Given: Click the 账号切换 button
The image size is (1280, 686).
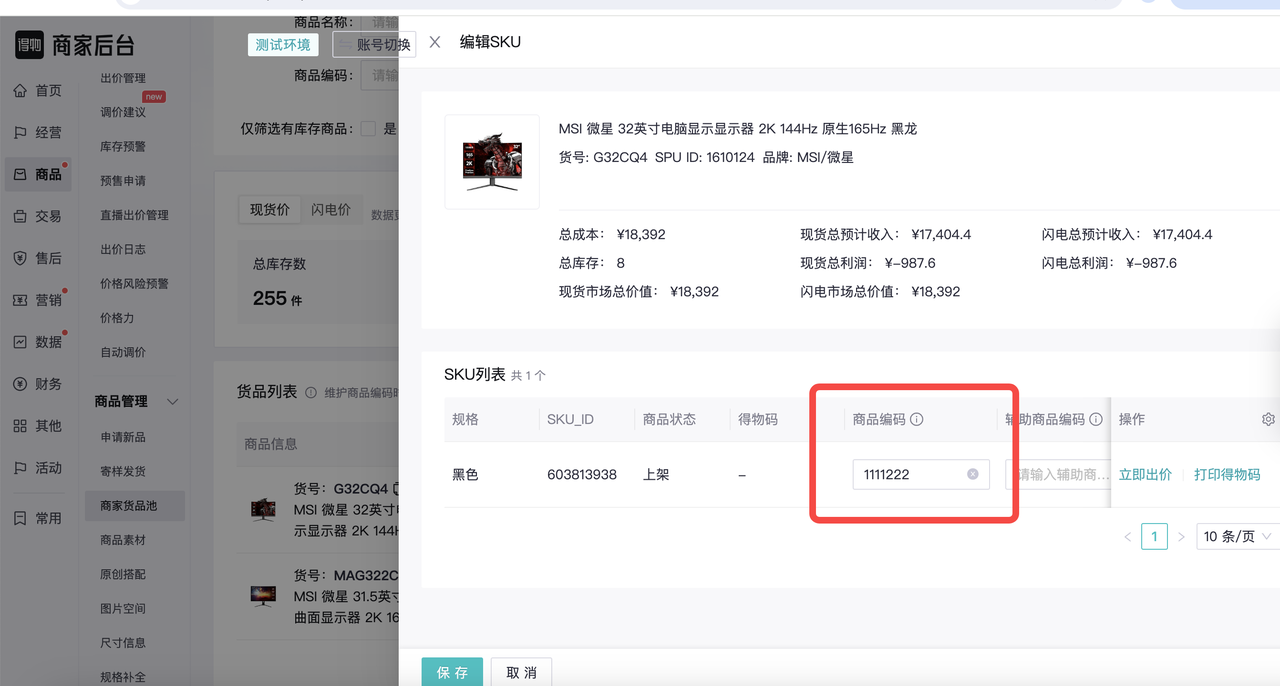Looking at the screenshot, I should (375, 45).
